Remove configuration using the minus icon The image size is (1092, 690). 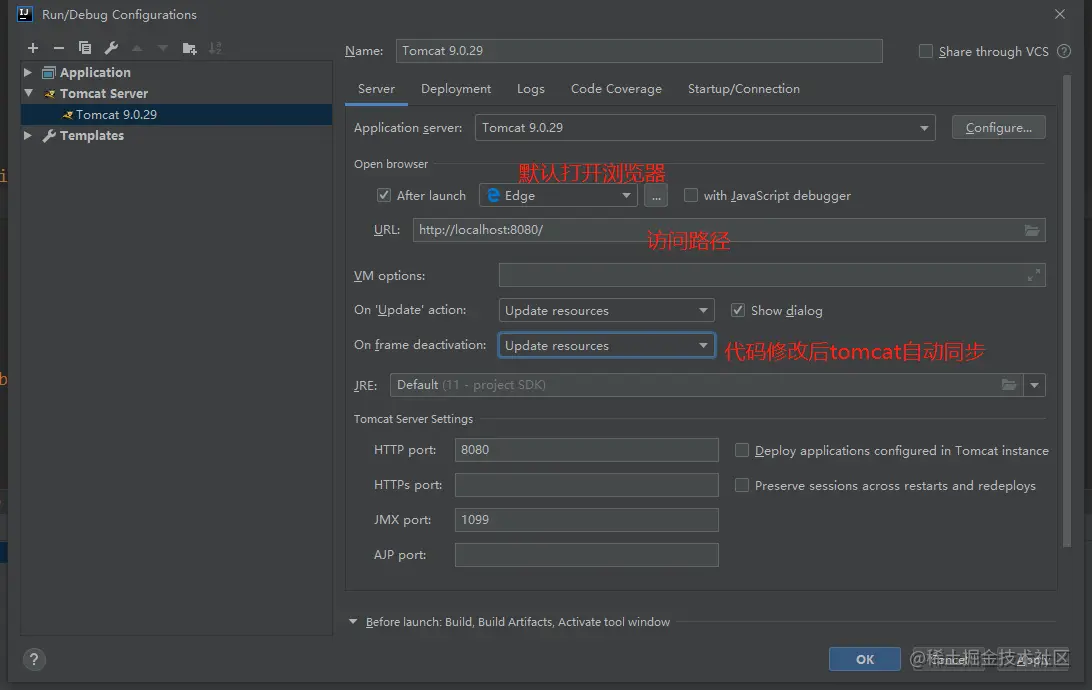[x=58, y=48]
